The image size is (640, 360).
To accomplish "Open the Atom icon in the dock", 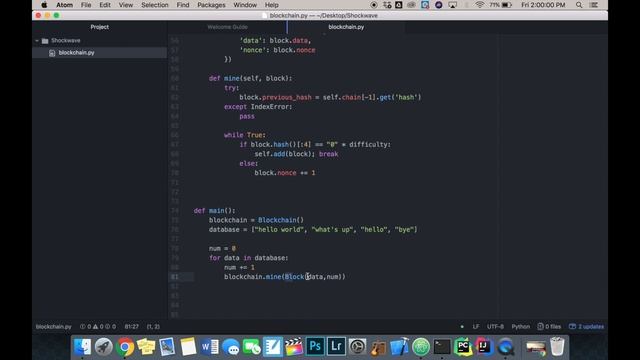I will pyautogui.click(x=421, y=347).
